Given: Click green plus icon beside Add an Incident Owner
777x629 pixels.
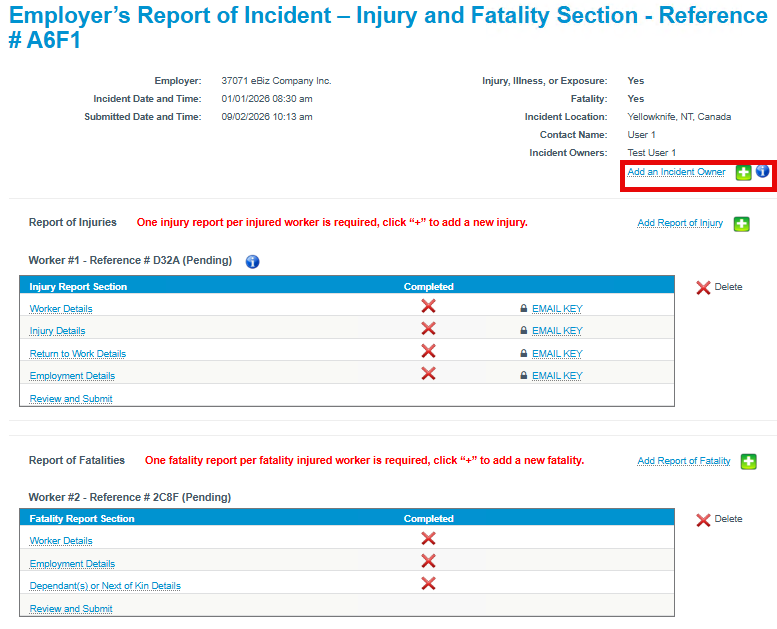Looking at the screenshot, I should click(743, 173).
